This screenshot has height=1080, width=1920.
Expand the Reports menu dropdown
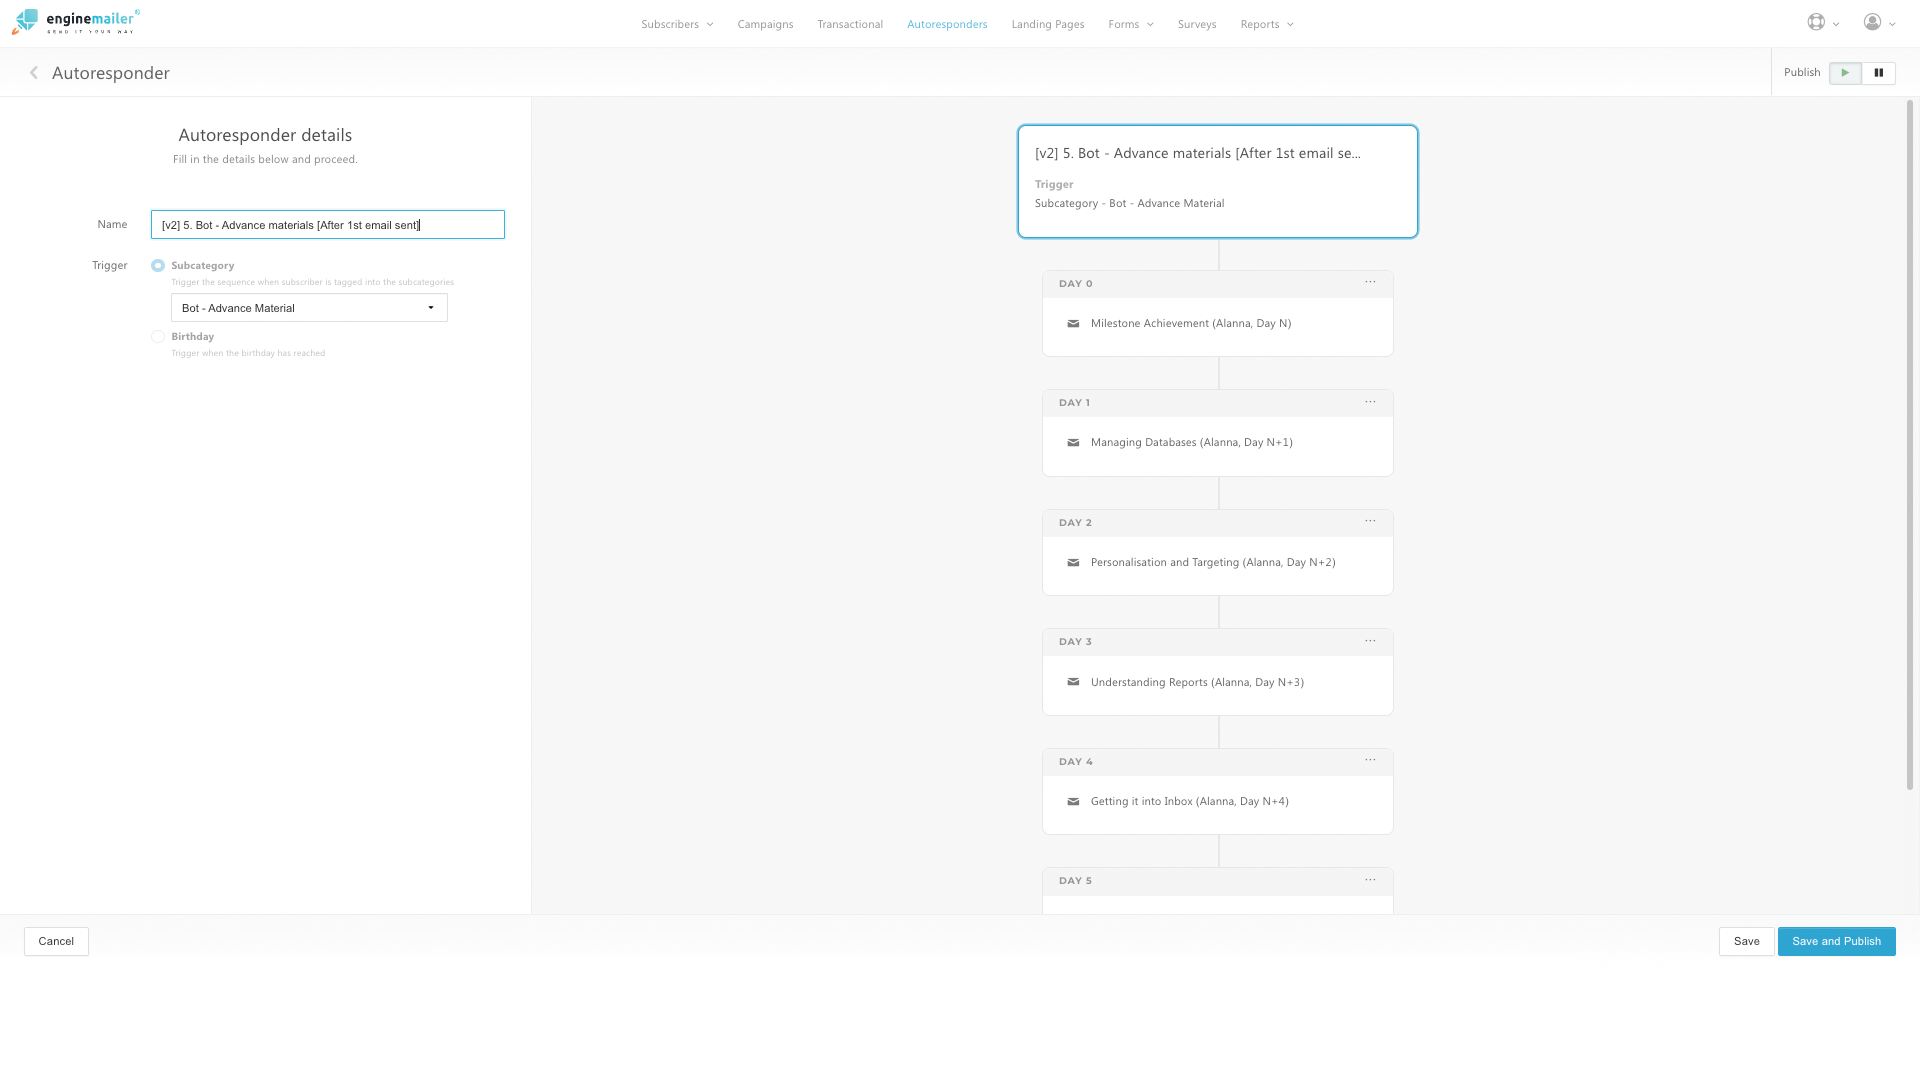tap(1266, 24)
